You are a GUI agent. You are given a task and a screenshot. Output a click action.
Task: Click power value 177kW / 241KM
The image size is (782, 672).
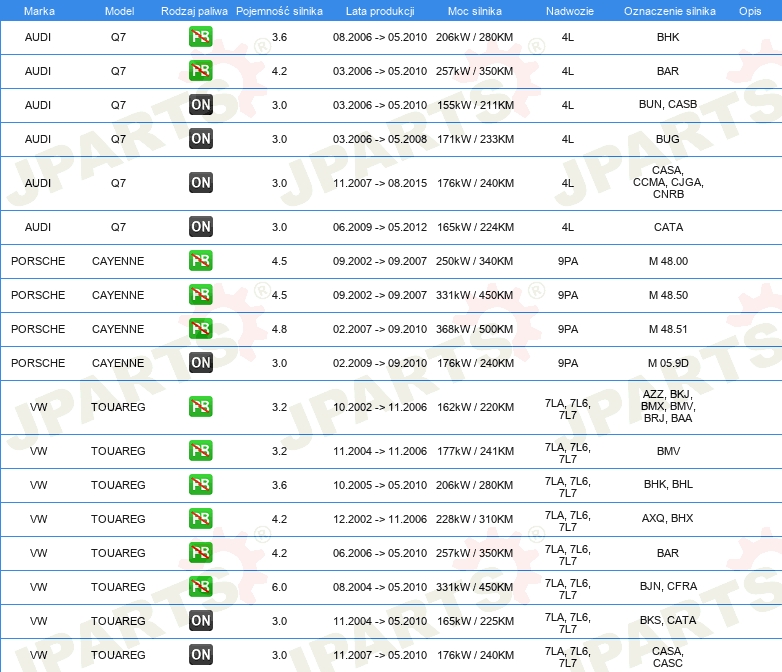point(475,451)
